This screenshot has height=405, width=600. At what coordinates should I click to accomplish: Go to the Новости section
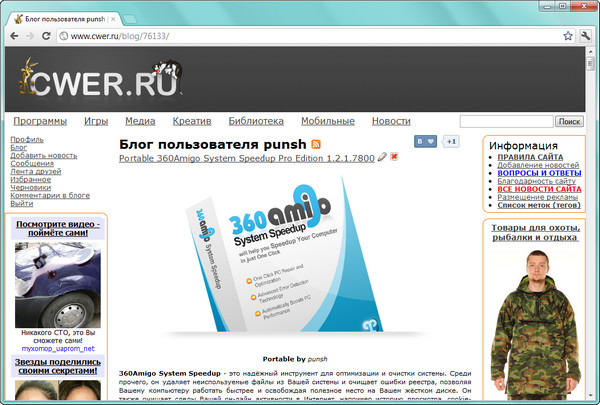pyautogui.click(x=391, y=121)
